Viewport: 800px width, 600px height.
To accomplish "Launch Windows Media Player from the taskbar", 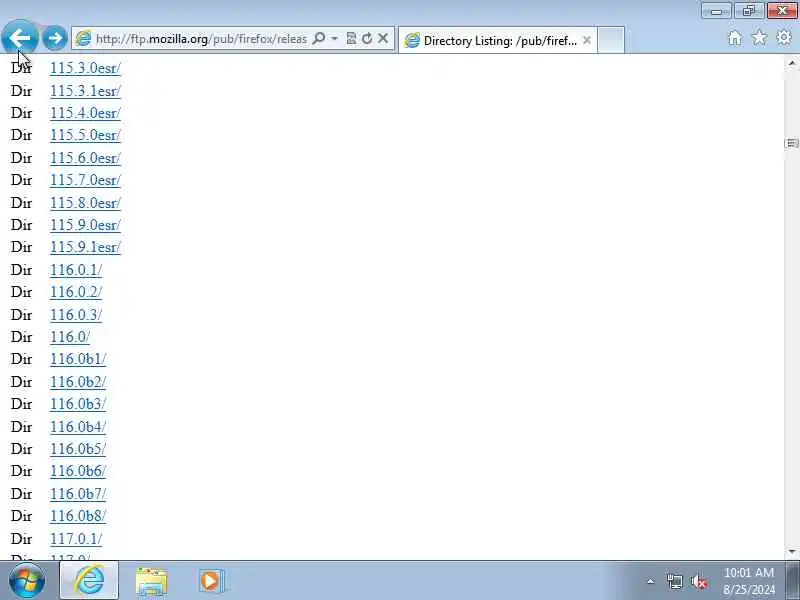I will point(211,581).
